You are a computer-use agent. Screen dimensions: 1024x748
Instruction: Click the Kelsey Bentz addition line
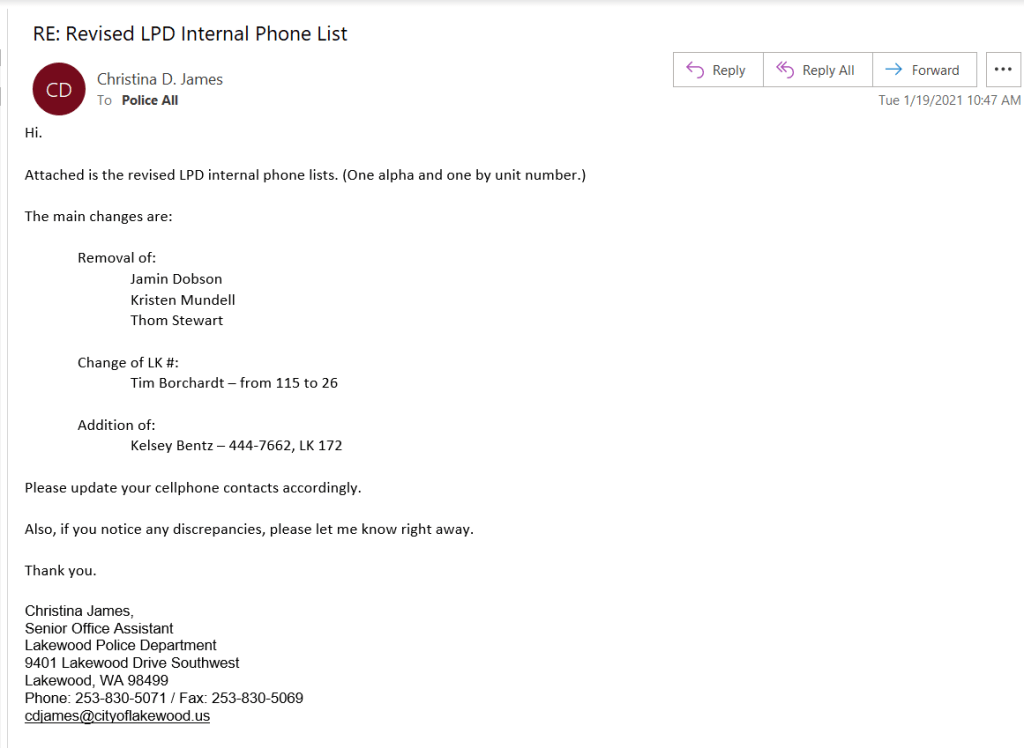point(236,446)
